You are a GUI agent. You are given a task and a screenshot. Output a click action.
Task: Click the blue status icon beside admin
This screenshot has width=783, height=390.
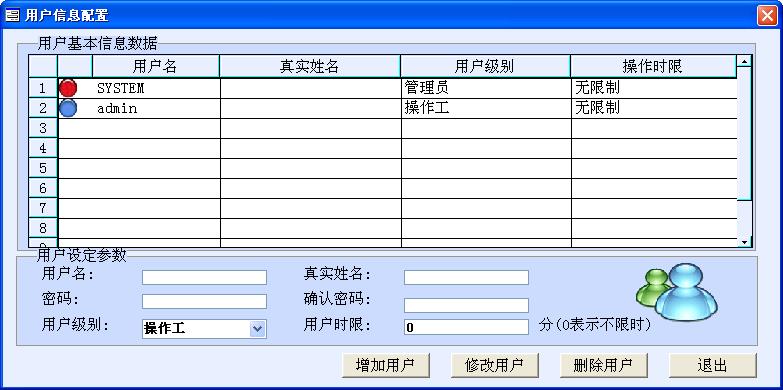pos(68,108)
